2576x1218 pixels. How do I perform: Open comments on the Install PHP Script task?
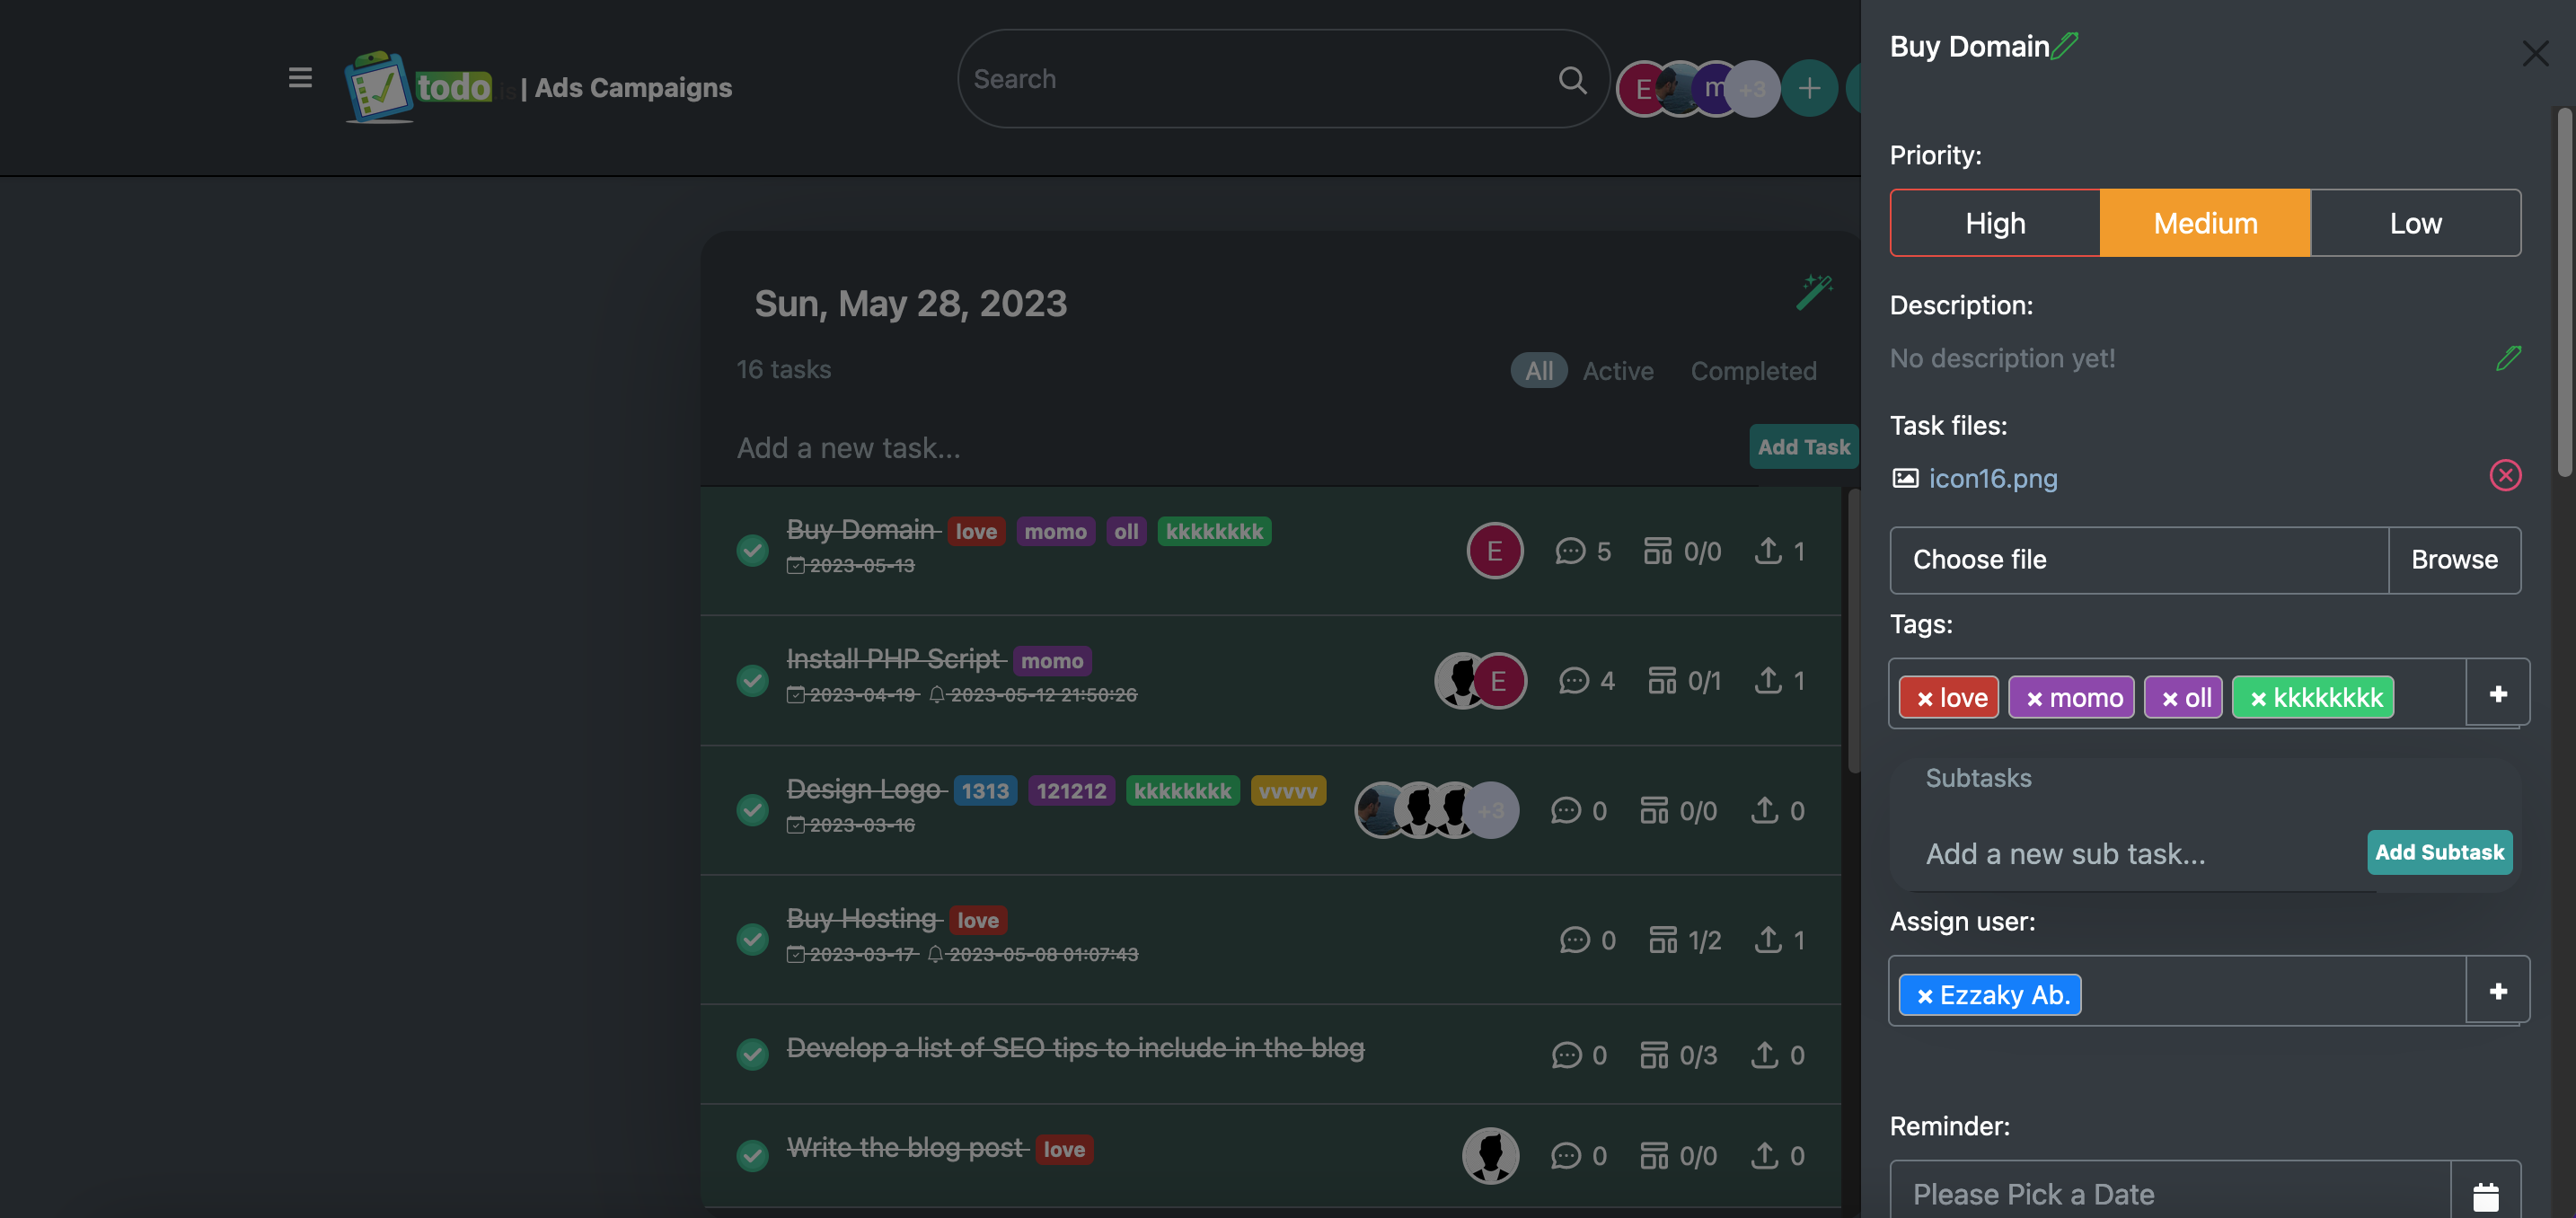coord(1573,681)
